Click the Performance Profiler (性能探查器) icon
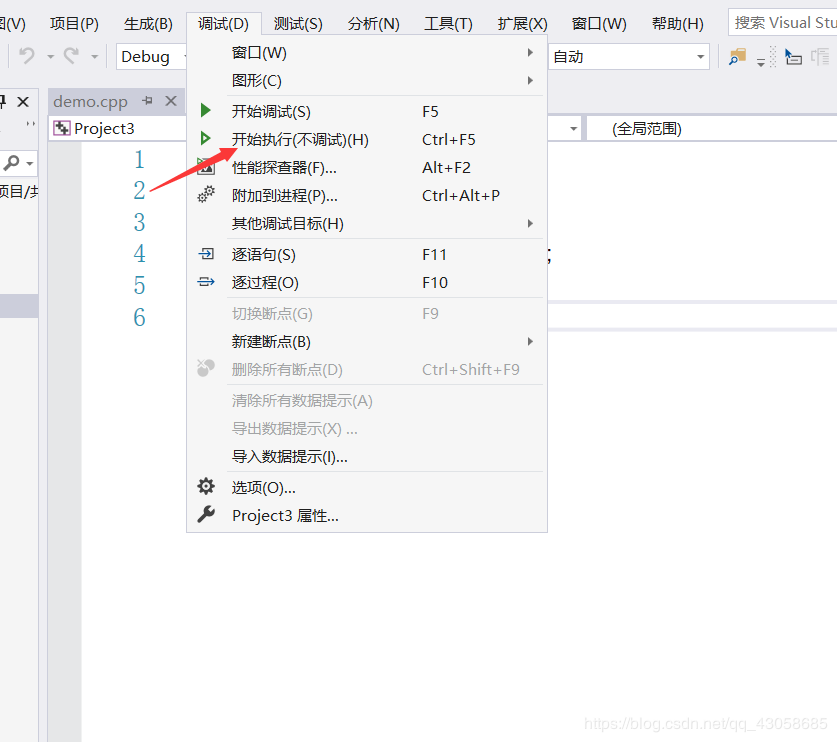 coord(205,167)
